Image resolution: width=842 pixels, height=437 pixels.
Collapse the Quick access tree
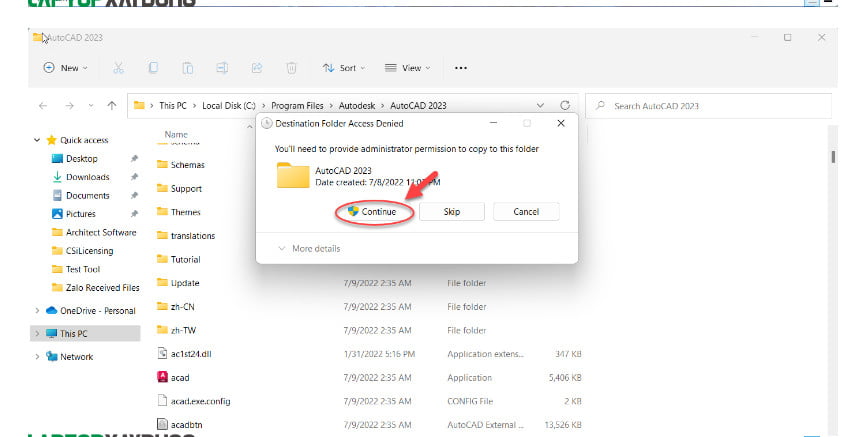pyautogui.click(x=37, y=140)
